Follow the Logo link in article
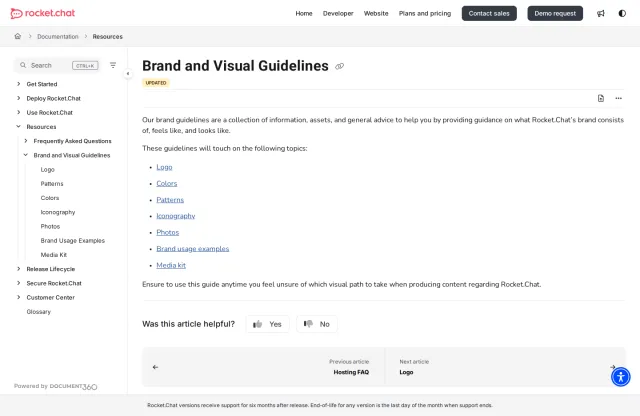This screenshot has height=416, width=640. tap(164, 167)
